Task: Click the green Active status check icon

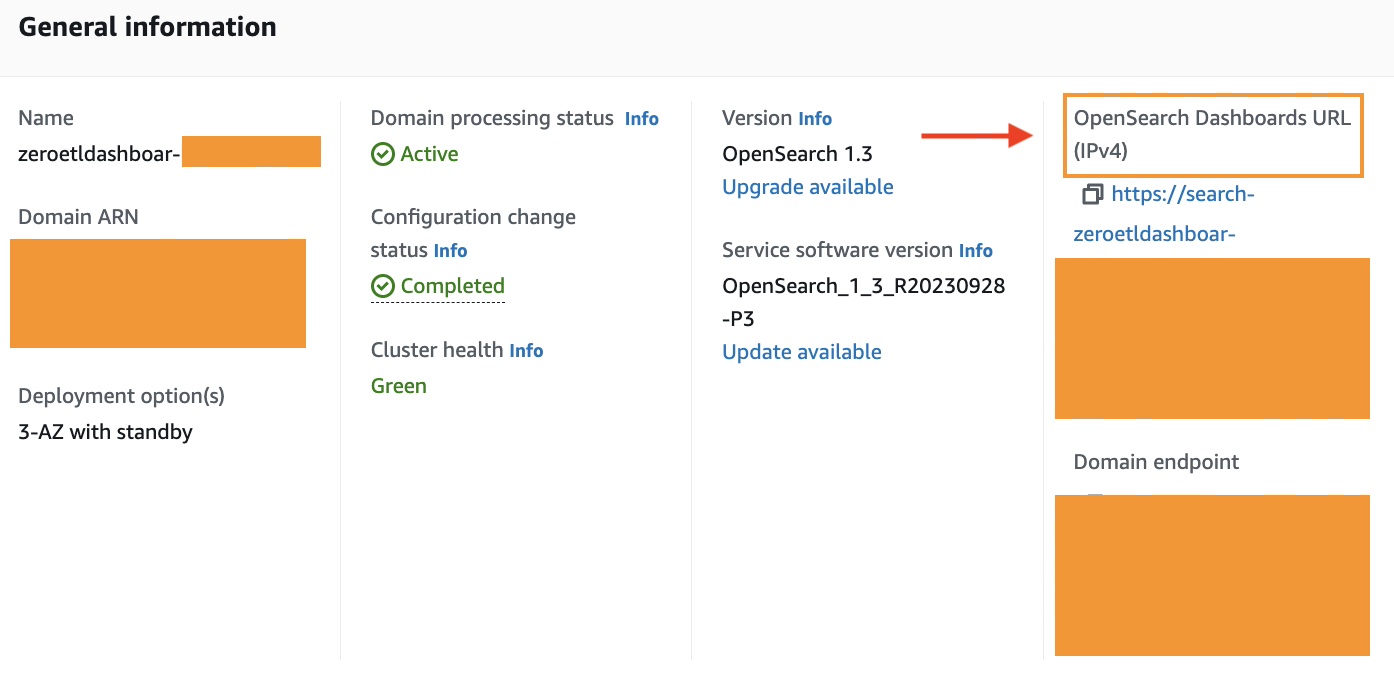Action: click(x=382, y=154)
